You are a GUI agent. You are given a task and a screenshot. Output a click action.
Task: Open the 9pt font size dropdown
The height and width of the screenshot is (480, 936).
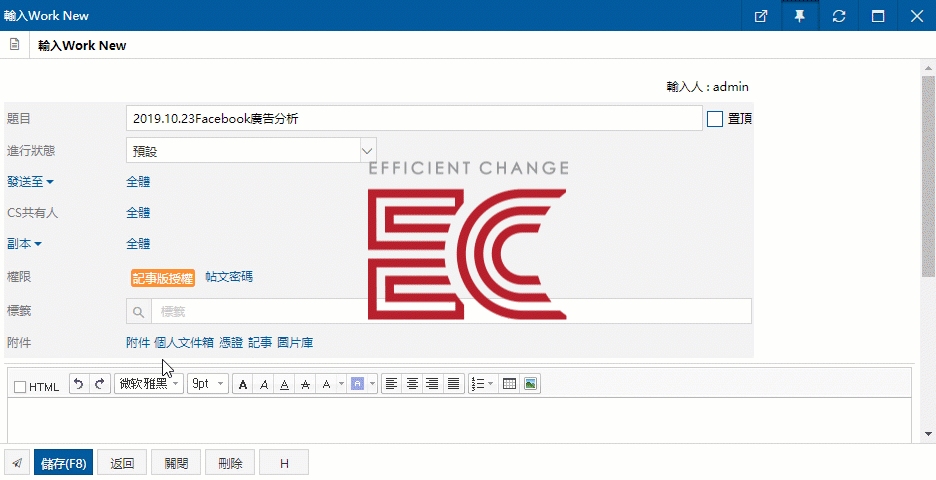click(x=208, y=384)
